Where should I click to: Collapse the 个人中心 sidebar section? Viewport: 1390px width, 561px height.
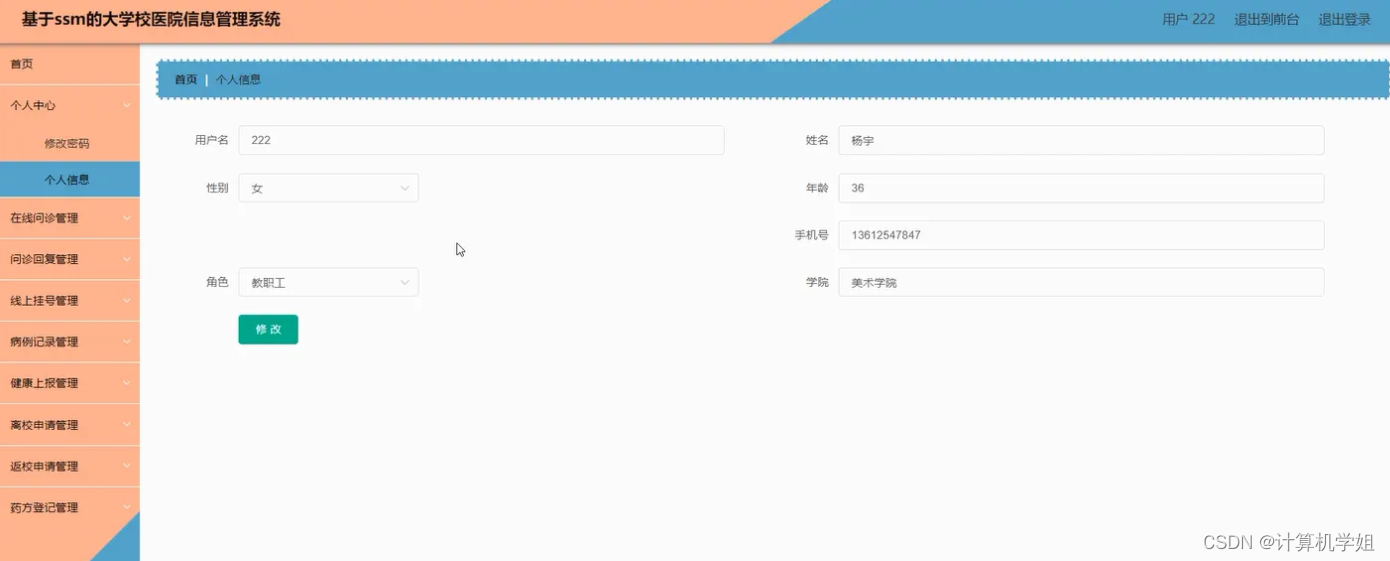(x=69, y=105)
